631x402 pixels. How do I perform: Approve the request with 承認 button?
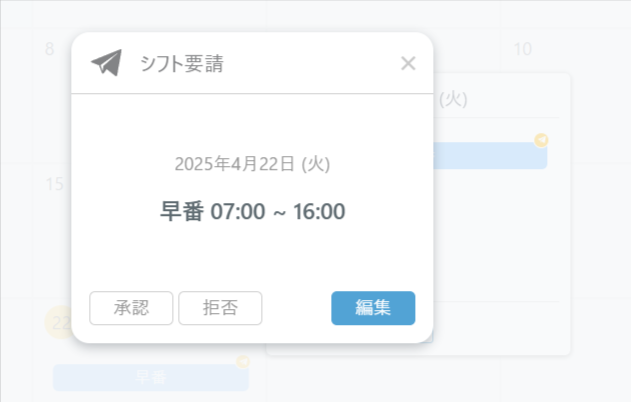pyautogui.click(x=131, y=308)
